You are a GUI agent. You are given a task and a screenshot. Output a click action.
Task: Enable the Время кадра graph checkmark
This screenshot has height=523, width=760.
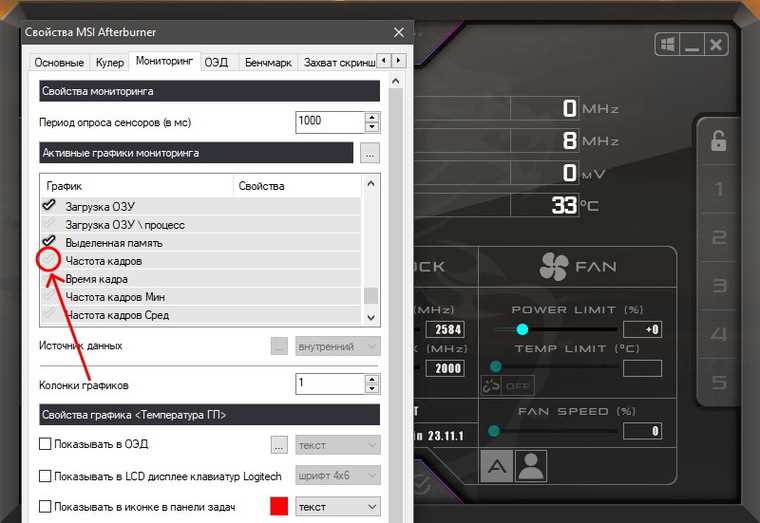(49, 278)
